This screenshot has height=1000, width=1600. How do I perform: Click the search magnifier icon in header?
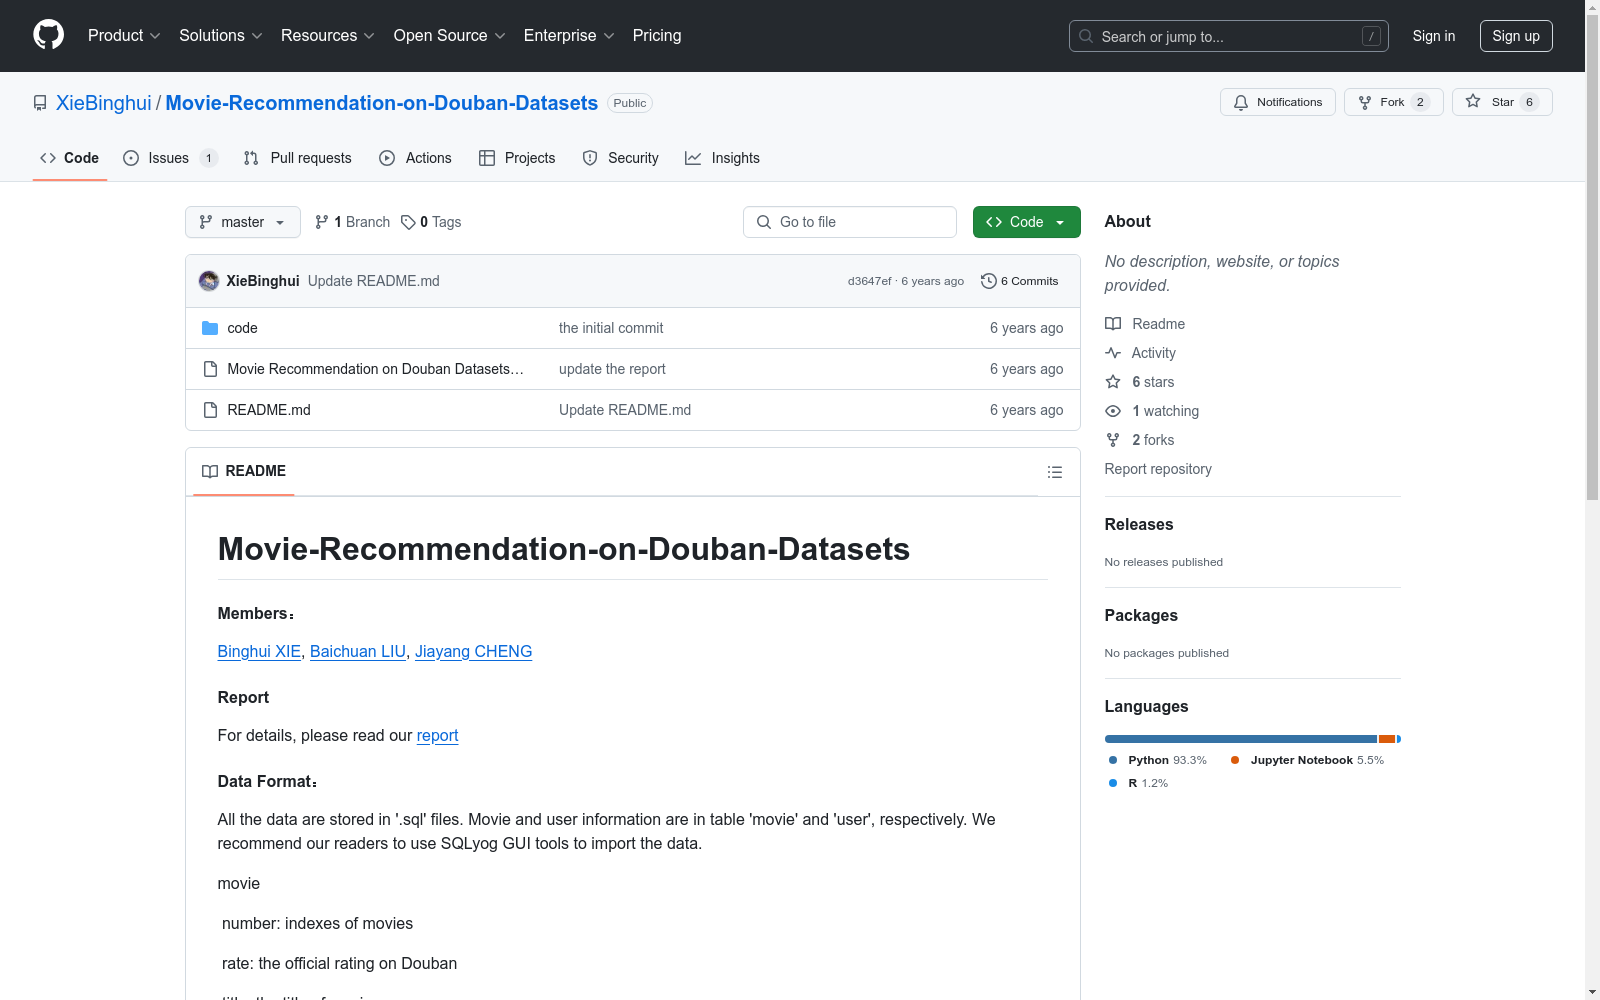[1086, 36]
